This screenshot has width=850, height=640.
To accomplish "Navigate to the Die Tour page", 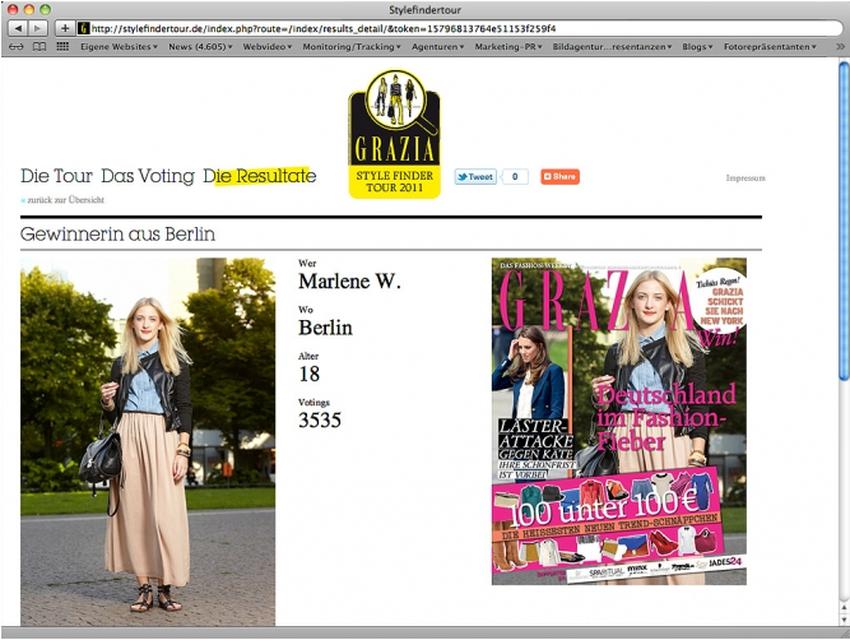I will point(56,176).
